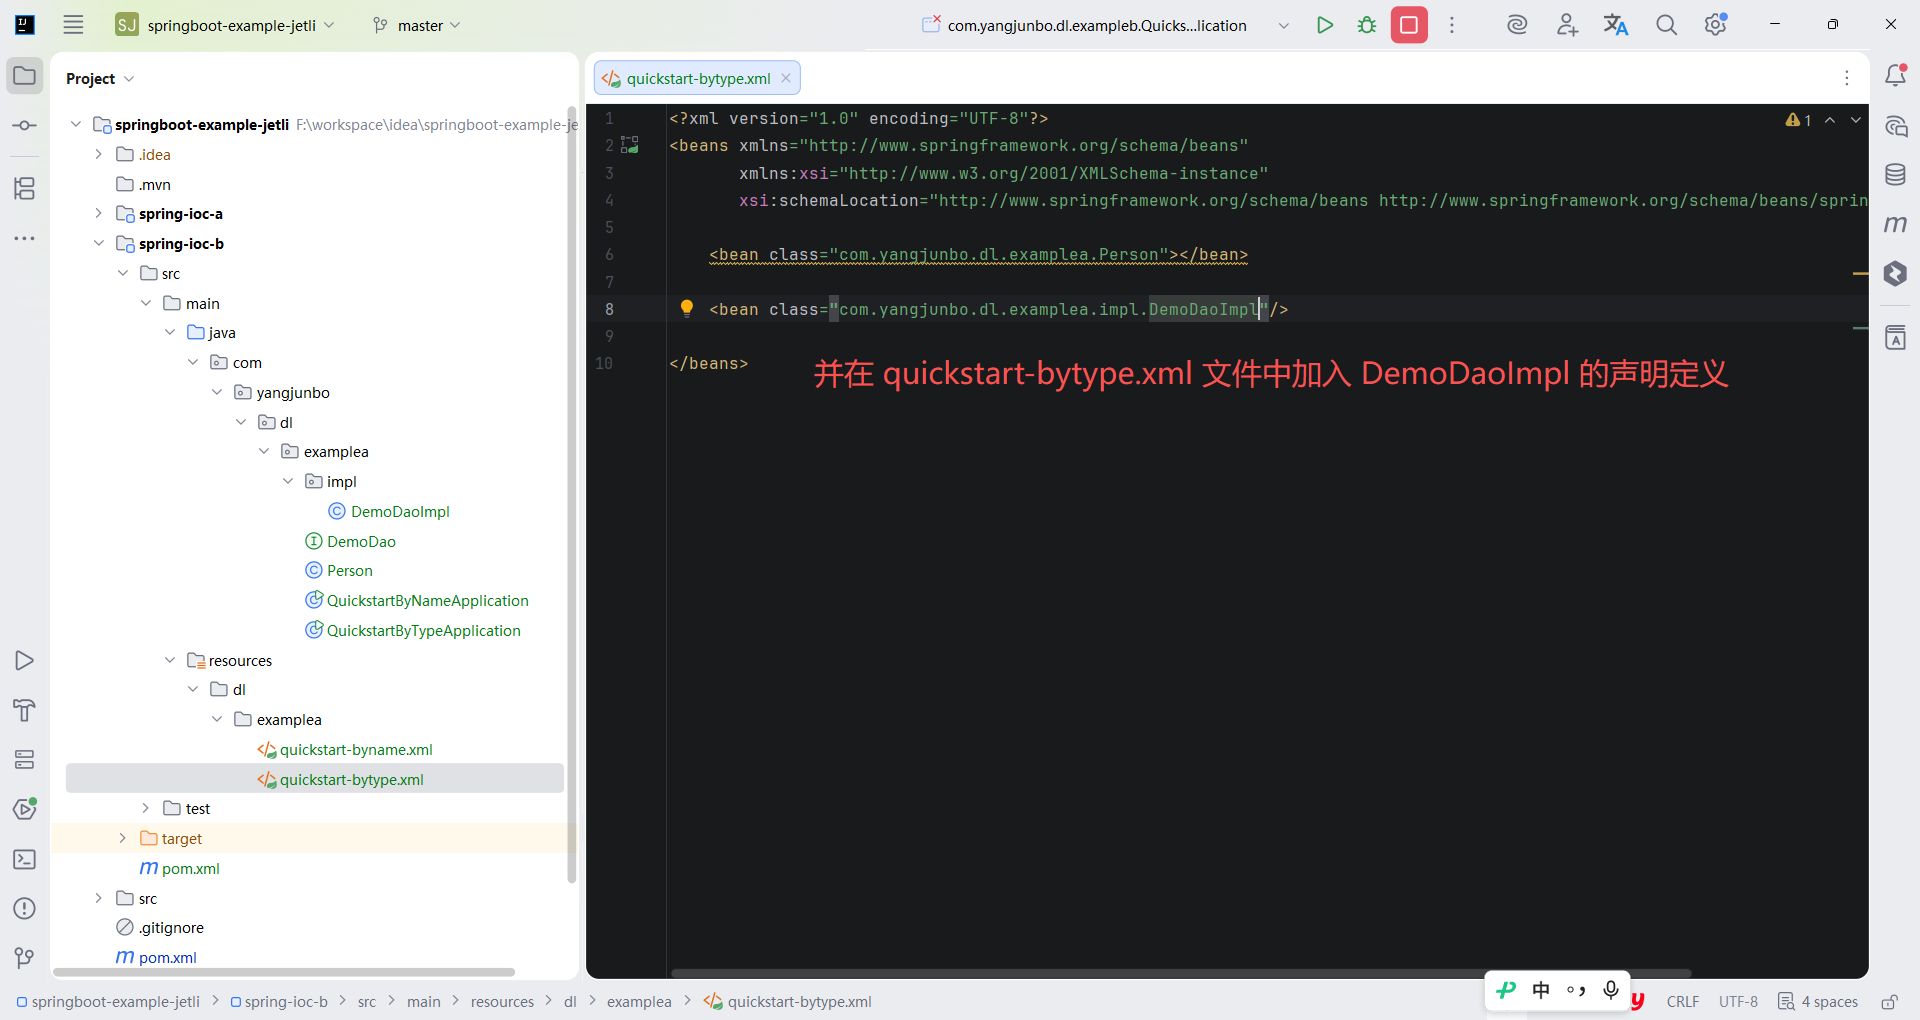Viewport: 1920px width, 1020px height.
Task: Expand the spring-ioc-a module
Action: [98, 213]
